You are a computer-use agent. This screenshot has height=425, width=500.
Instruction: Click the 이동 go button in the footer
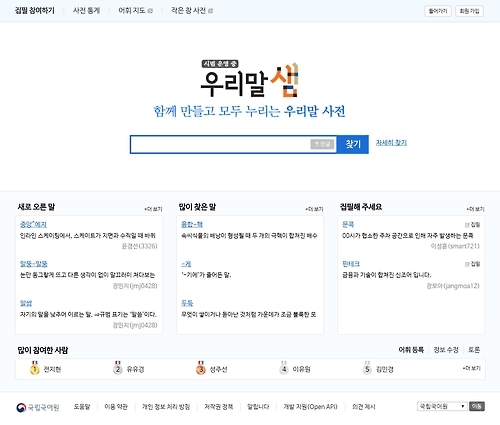477,406
